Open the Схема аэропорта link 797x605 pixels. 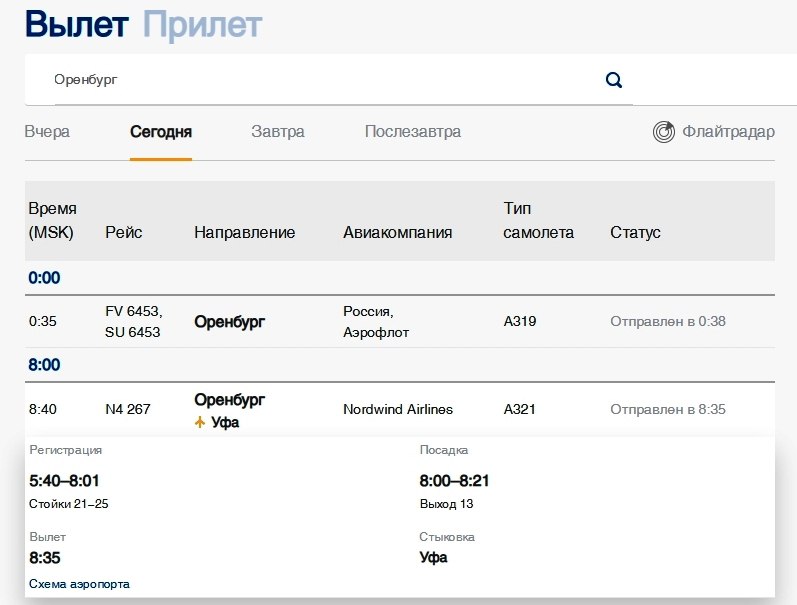pos(79,584)
